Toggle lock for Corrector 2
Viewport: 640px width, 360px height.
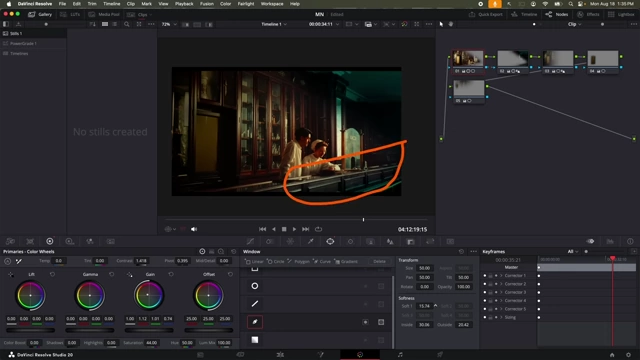click(x=490, y=284)
